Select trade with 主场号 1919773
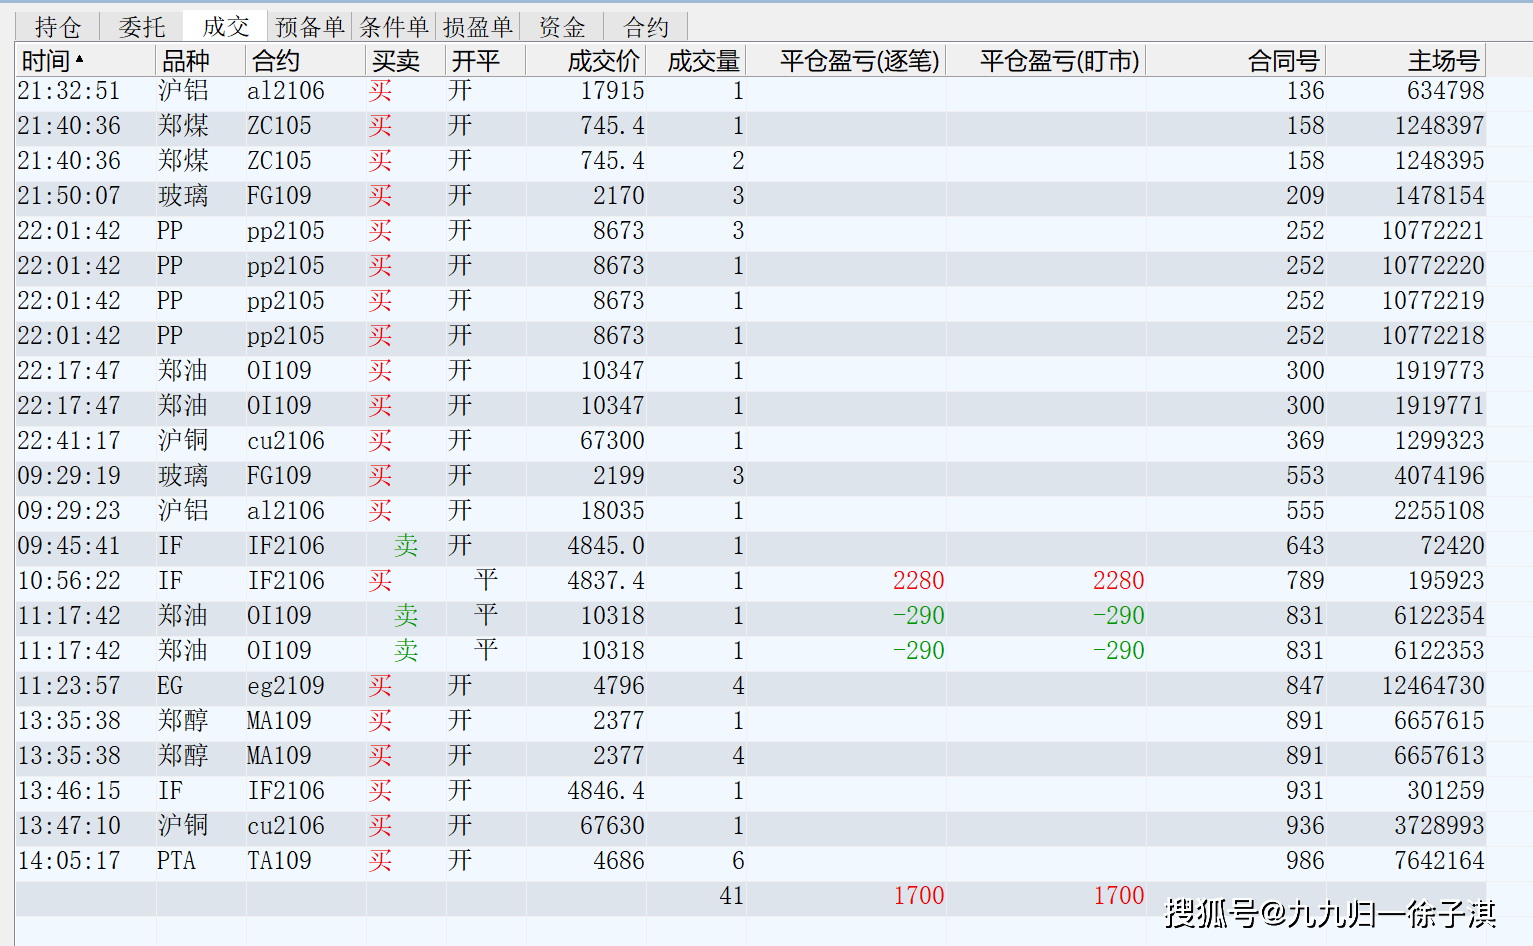Viewport: 1533px width, 946px height. point(751,371)
